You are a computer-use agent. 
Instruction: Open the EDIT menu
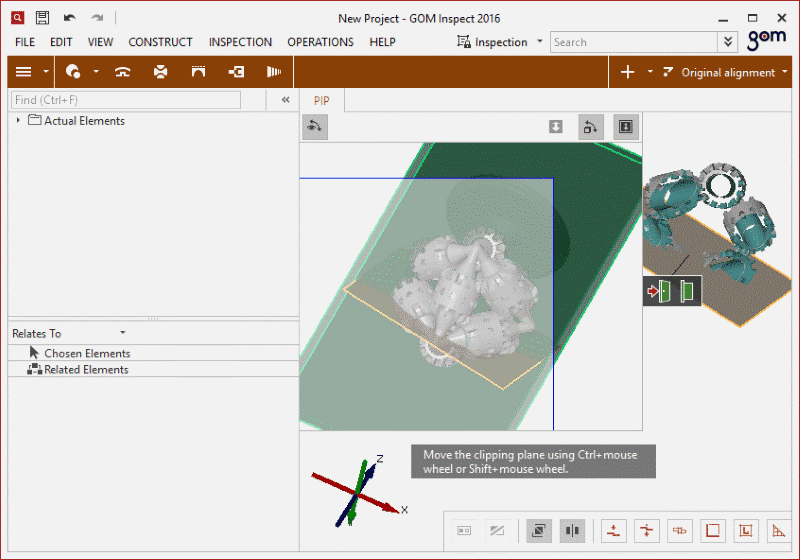point(61,42)
